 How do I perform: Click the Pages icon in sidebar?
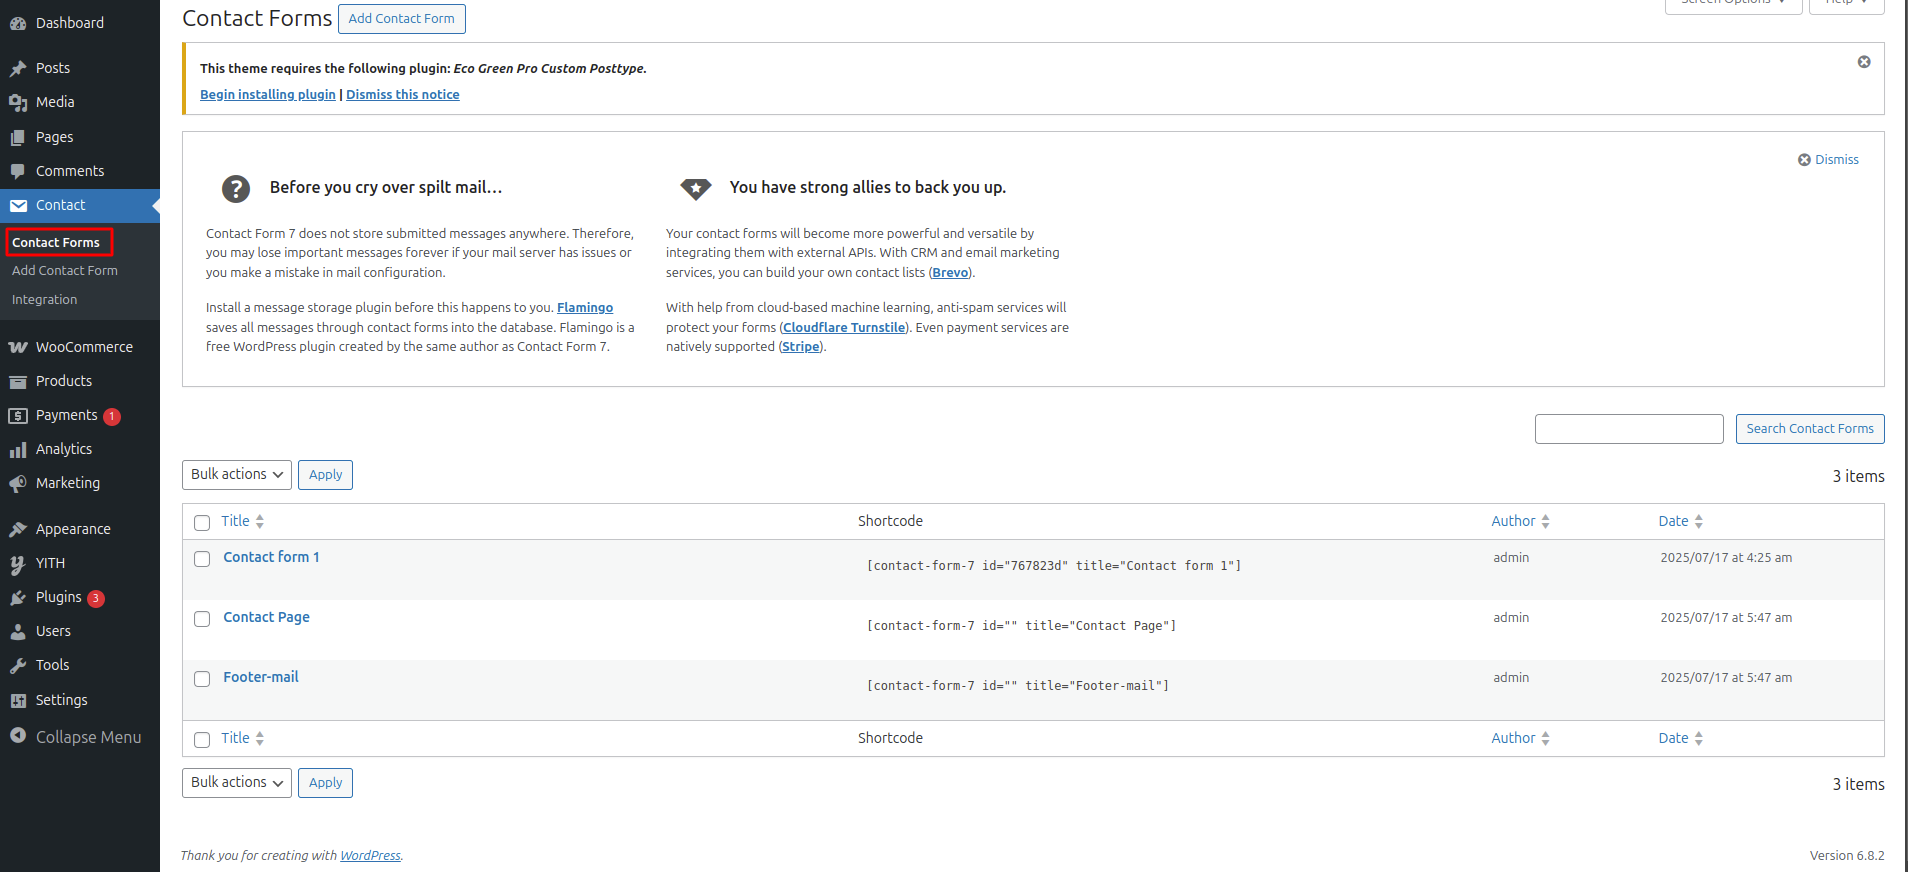coord(18,137)
